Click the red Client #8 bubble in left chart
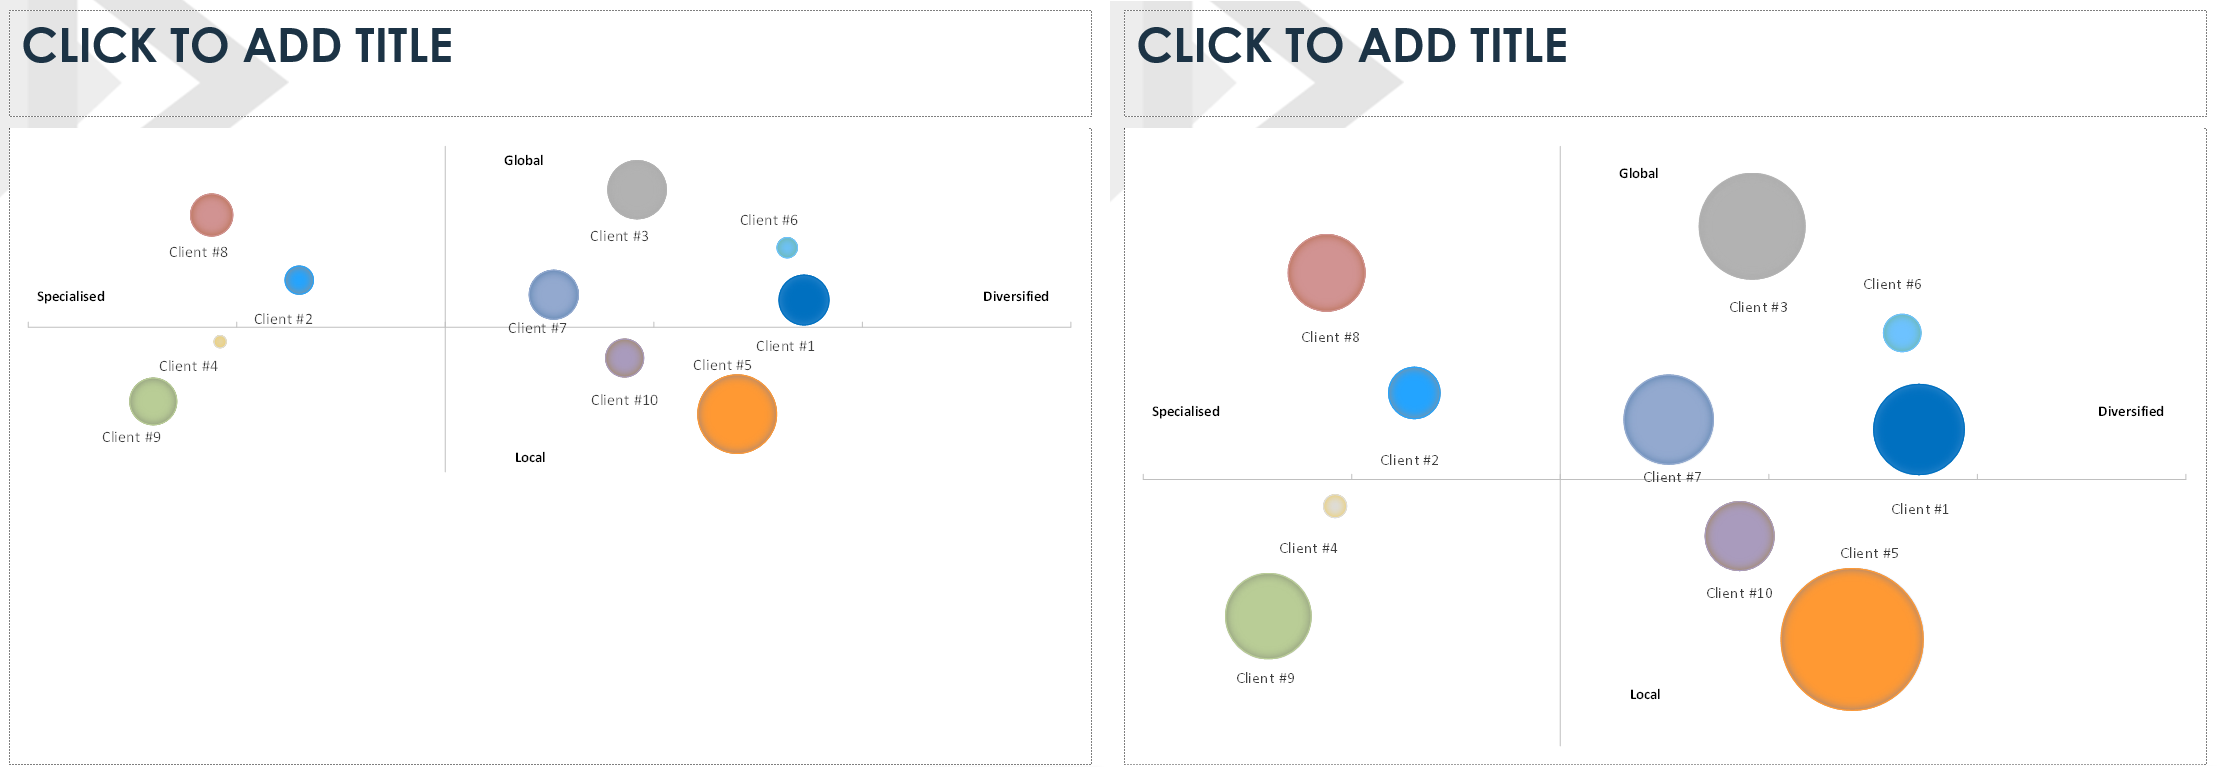This screenshot has width=2219, height=767. [x=211, y=215]
